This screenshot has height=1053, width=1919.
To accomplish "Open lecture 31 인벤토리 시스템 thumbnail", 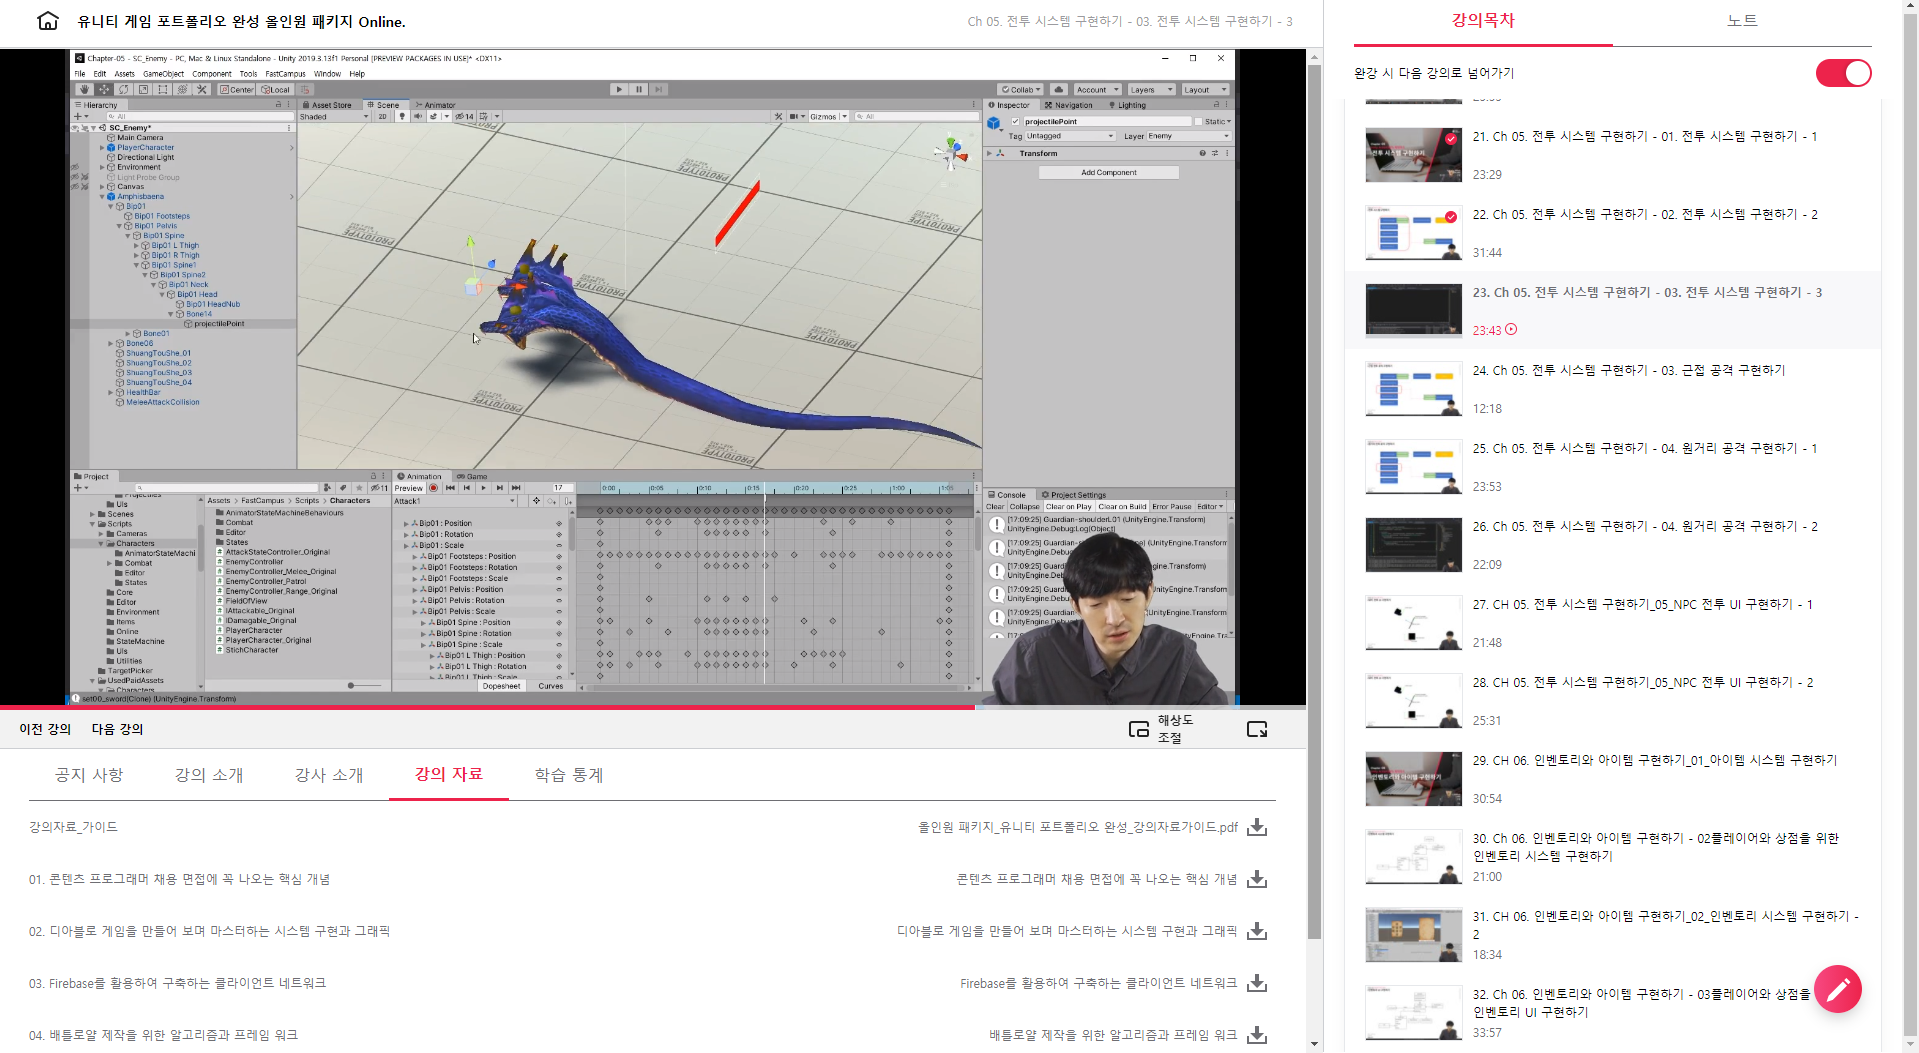I will (x=1413, y=935).
